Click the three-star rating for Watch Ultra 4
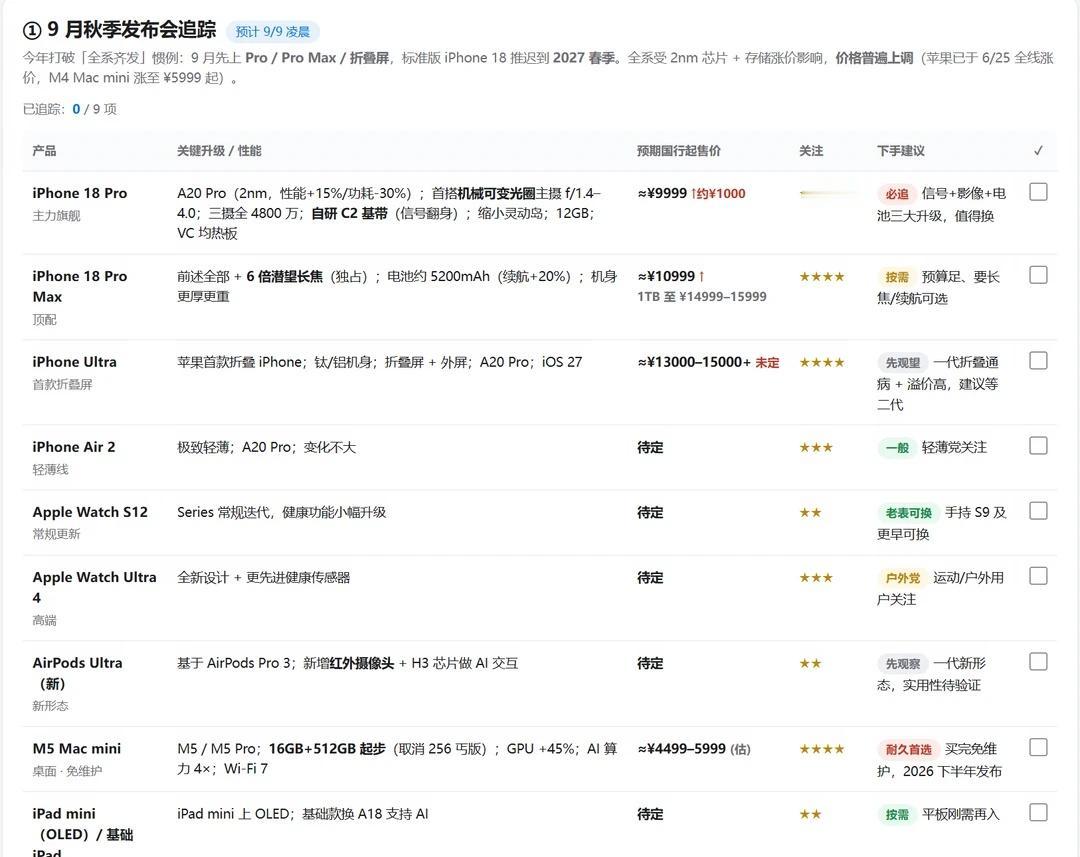This screenshot has width=1080, height=857. 816,578
